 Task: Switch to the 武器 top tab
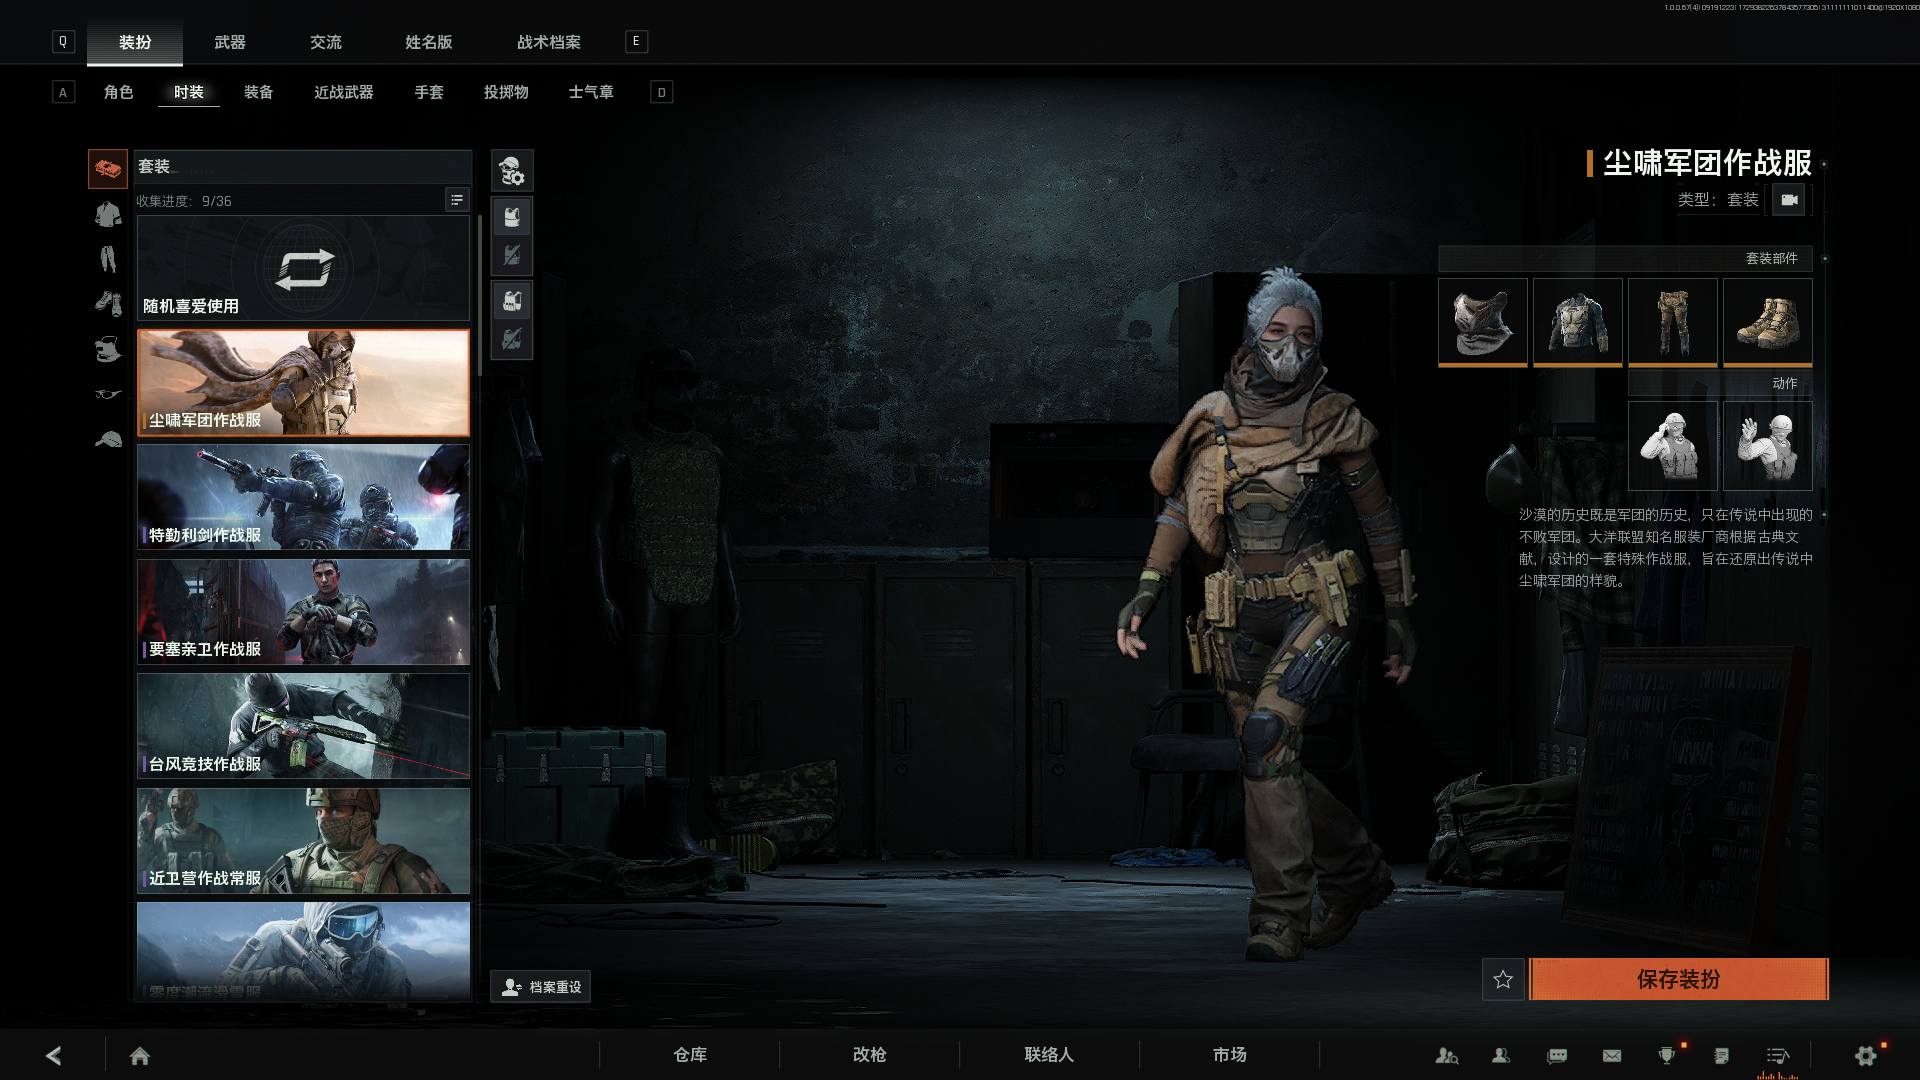pyautogui.click(x=230, y=42)
